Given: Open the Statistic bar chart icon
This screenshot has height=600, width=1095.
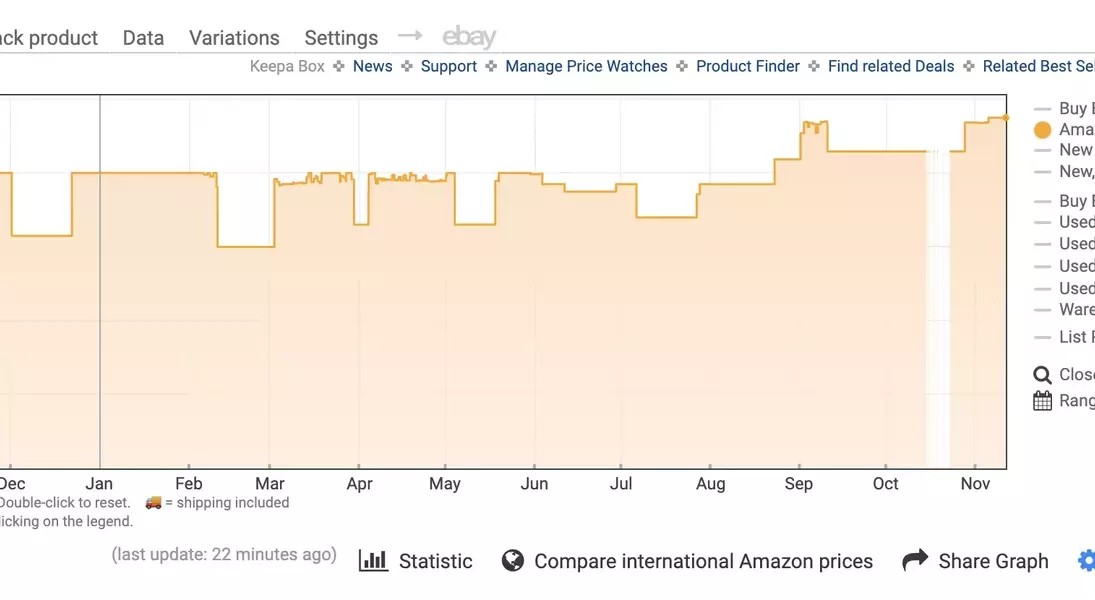Looking at the screenshot, I should coord(373,561).
